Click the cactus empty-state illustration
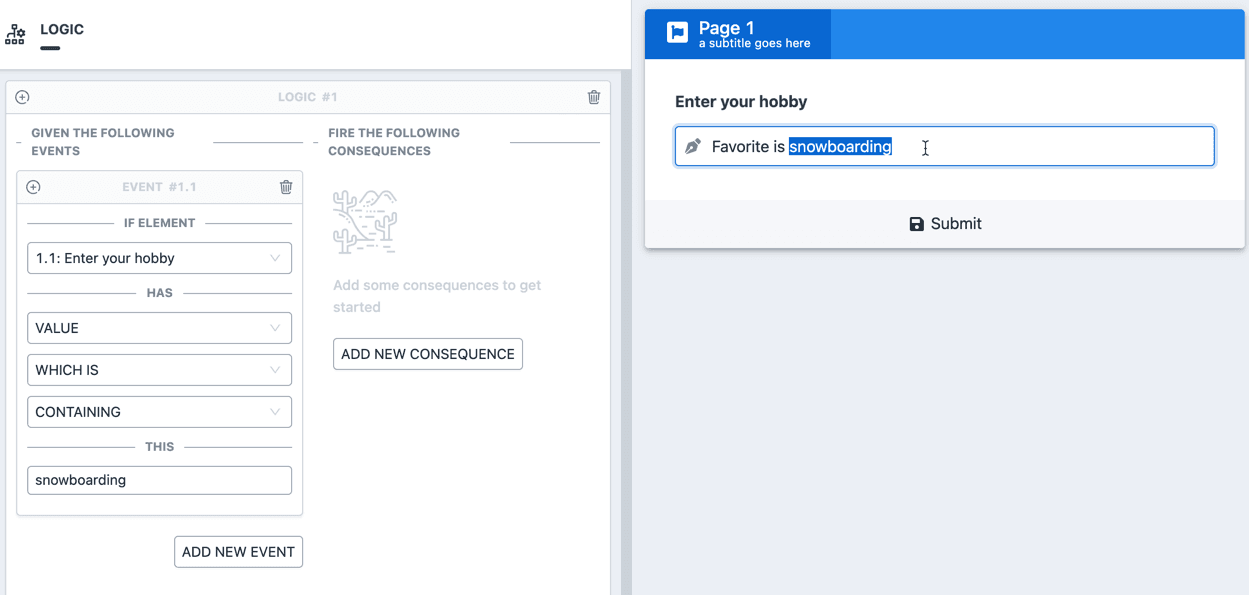The width and height of the screenshot is (1249, 595). [x=365, y=222]
